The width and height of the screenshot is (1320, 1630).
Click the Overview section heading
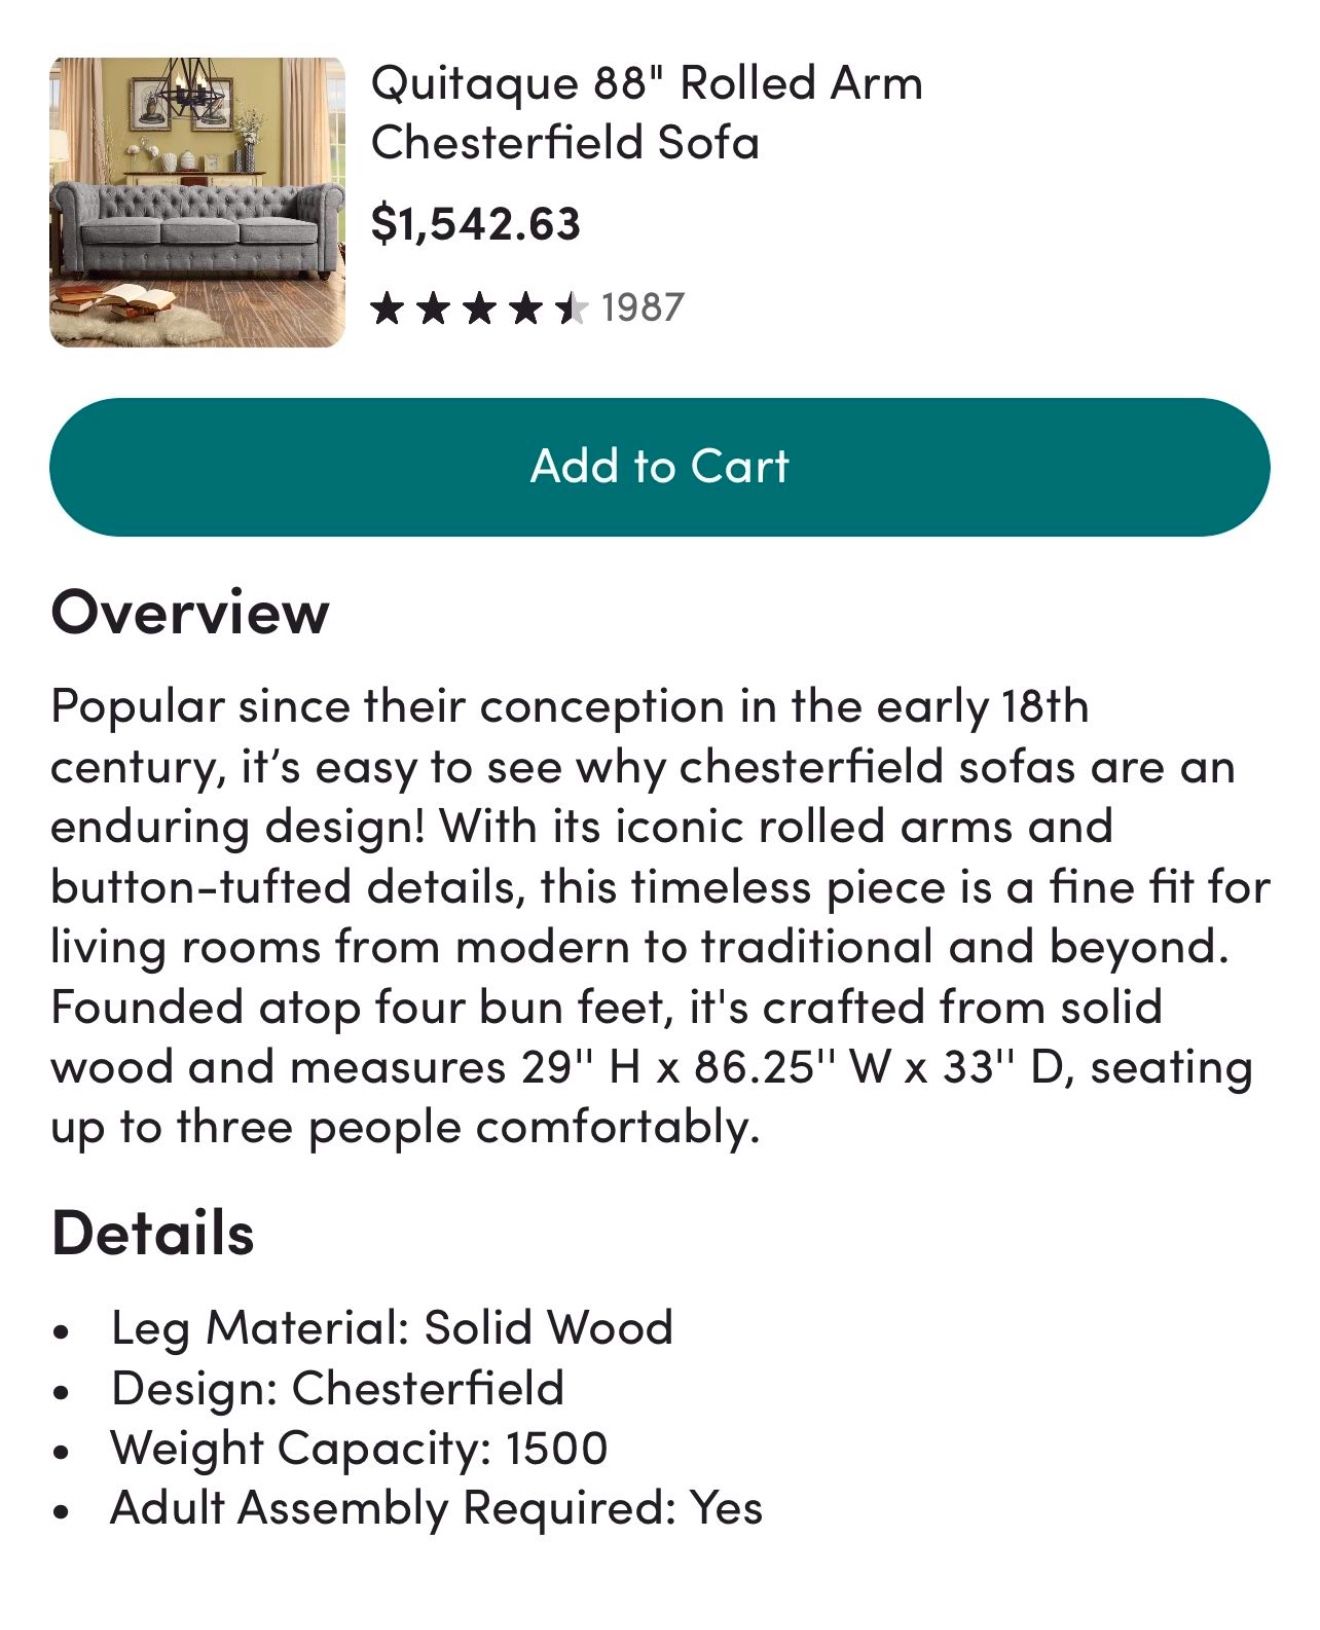tap(190, 612)
